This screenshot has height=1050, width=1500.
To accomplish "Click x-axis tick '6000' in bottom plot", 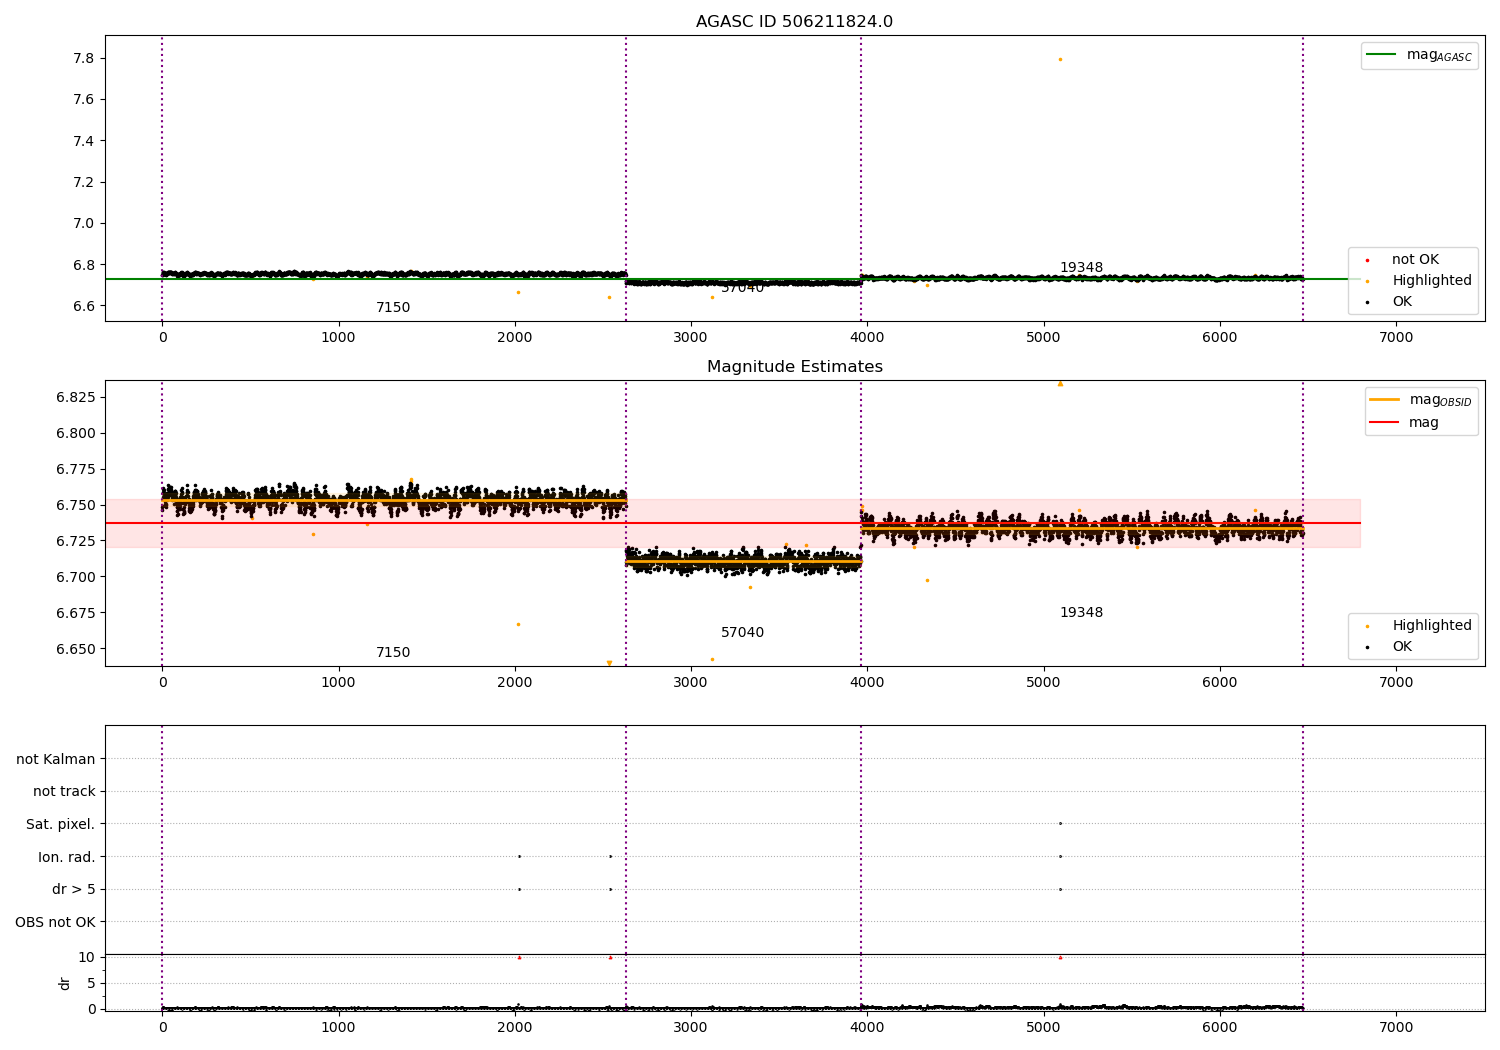I will point(1219,1028).
